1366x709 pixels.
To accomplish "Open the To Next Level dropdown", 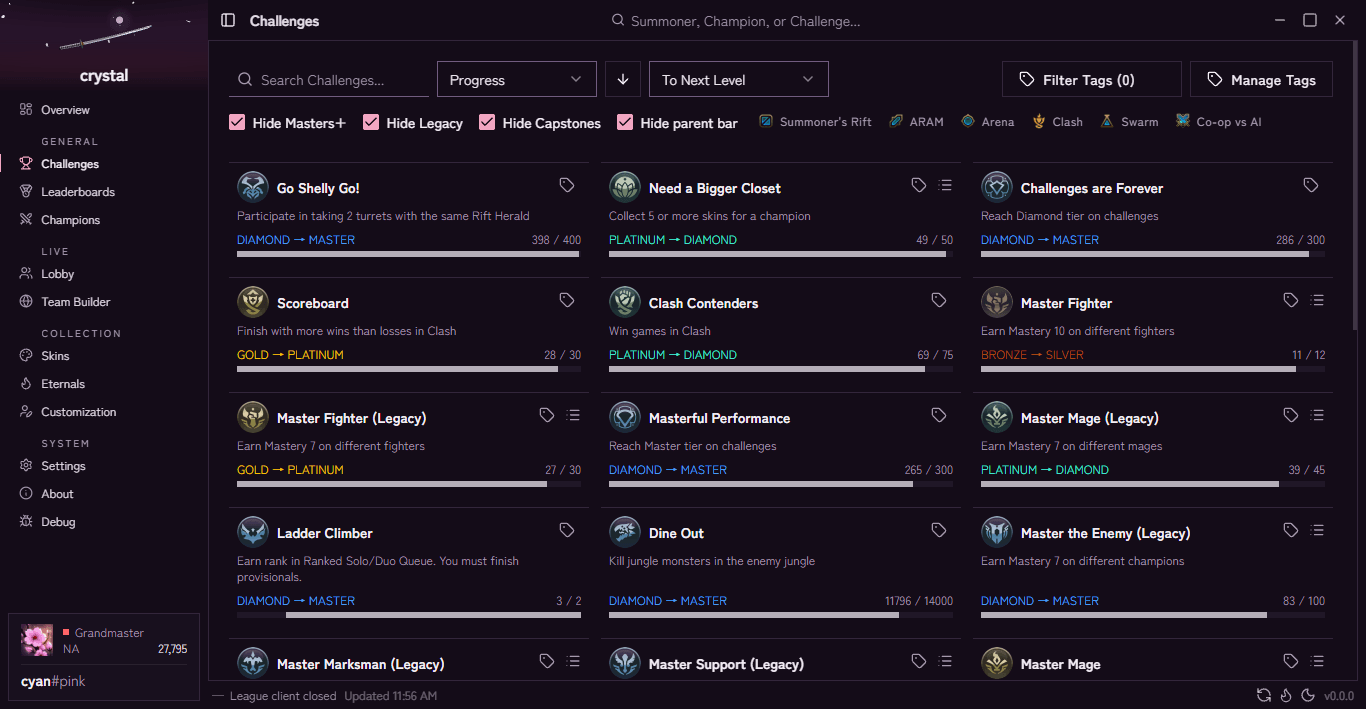I will coord(739,79).
